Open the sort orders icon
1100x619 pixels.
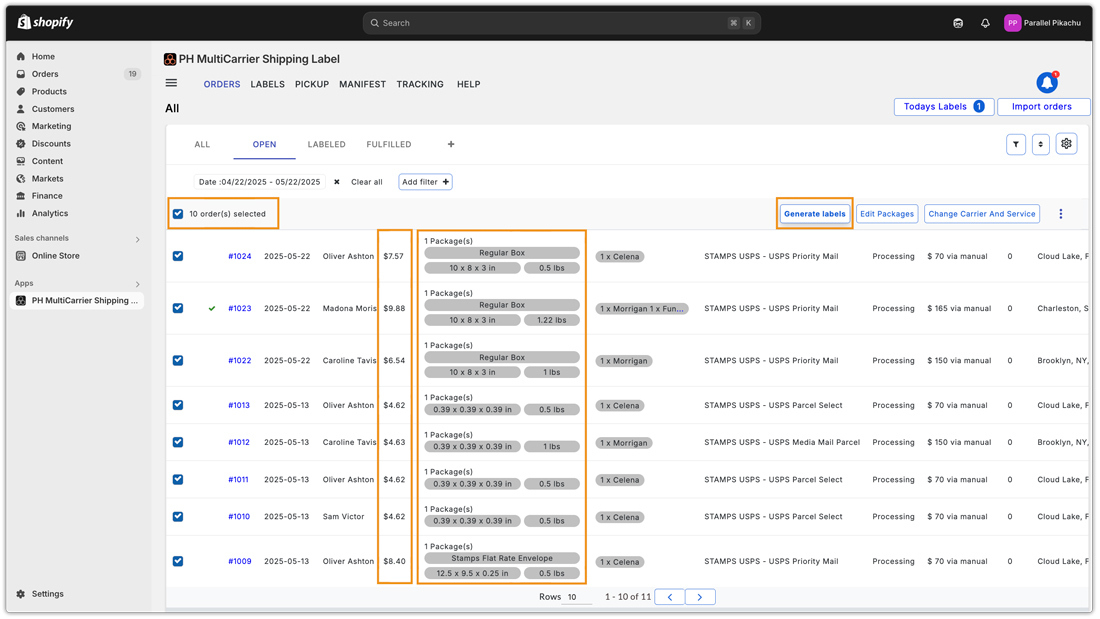coord(1040,145)
